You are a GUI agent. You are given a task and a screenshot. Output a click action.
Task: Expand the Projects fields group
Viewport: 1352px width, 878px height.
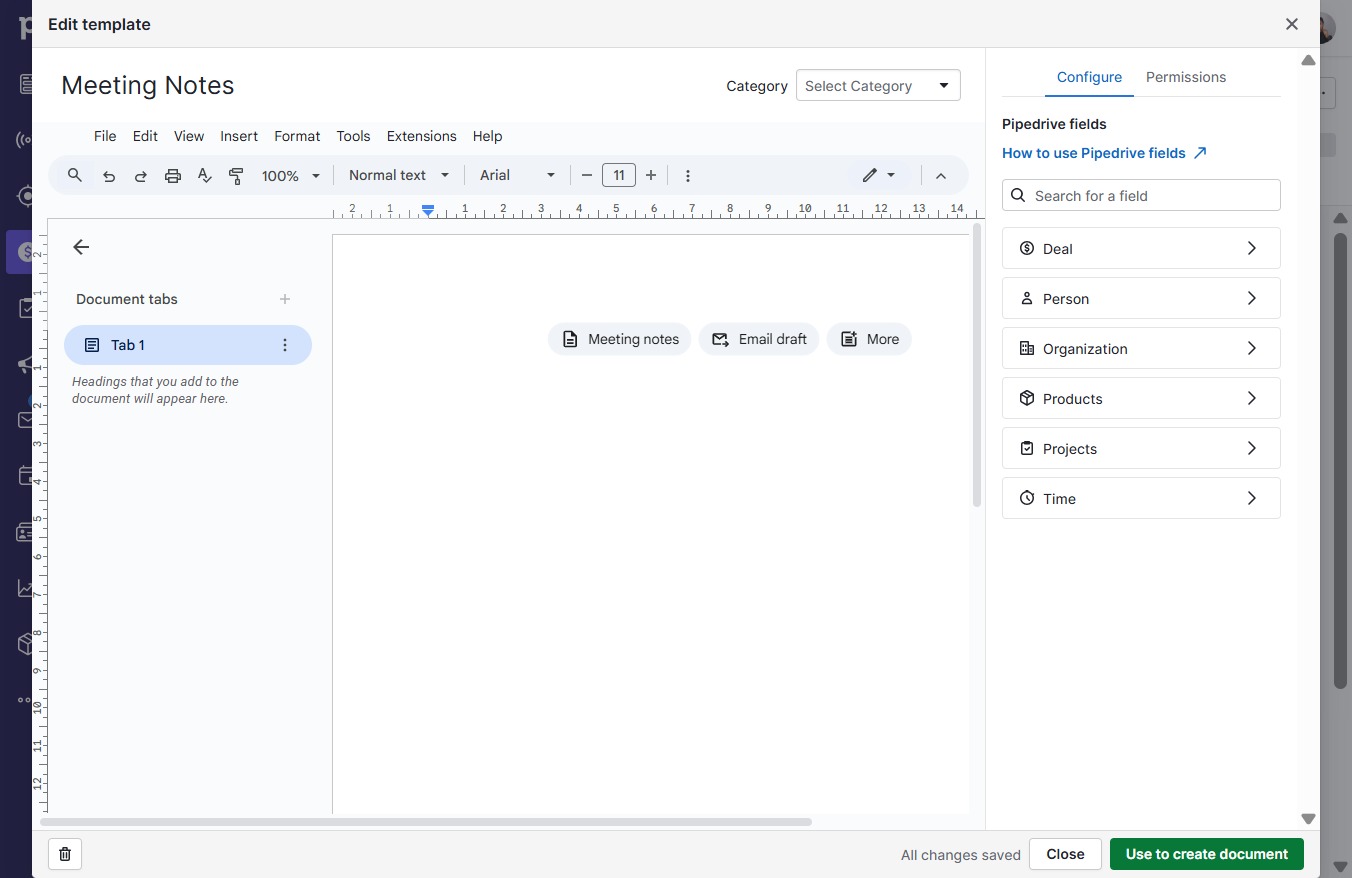1141,448
